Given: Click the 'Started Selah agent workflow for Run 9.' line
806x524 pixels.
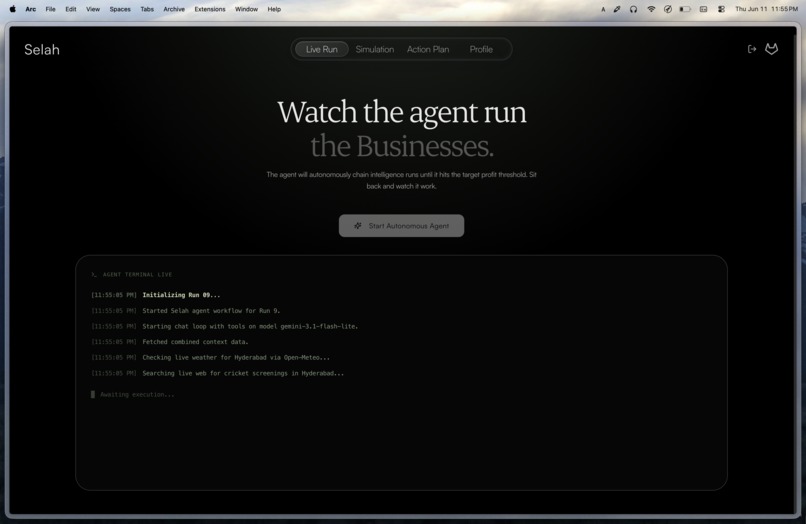Looking at the screenshot, I should pos(211,311).
